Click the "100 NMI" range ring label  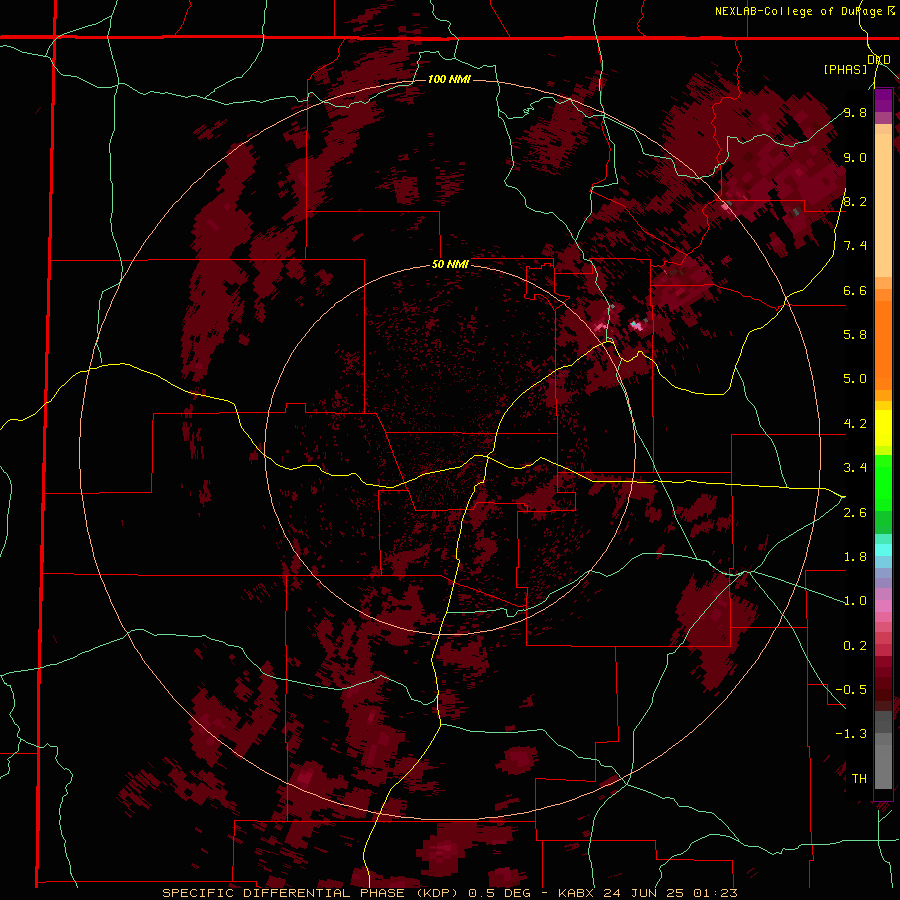tap(449, 79)
